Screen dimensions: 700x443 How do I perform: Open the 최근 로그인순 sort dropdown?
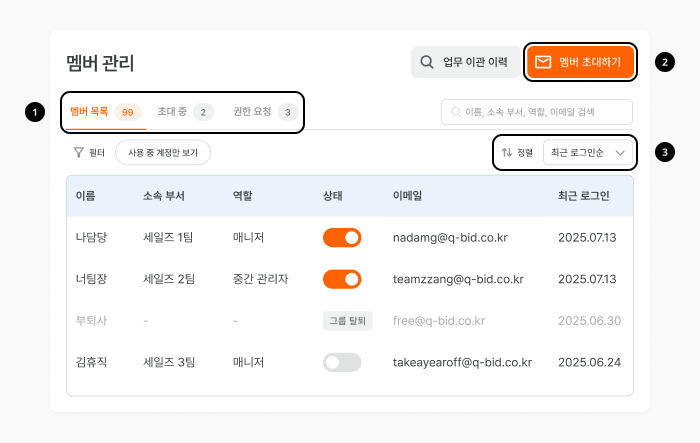click(588, 153)
